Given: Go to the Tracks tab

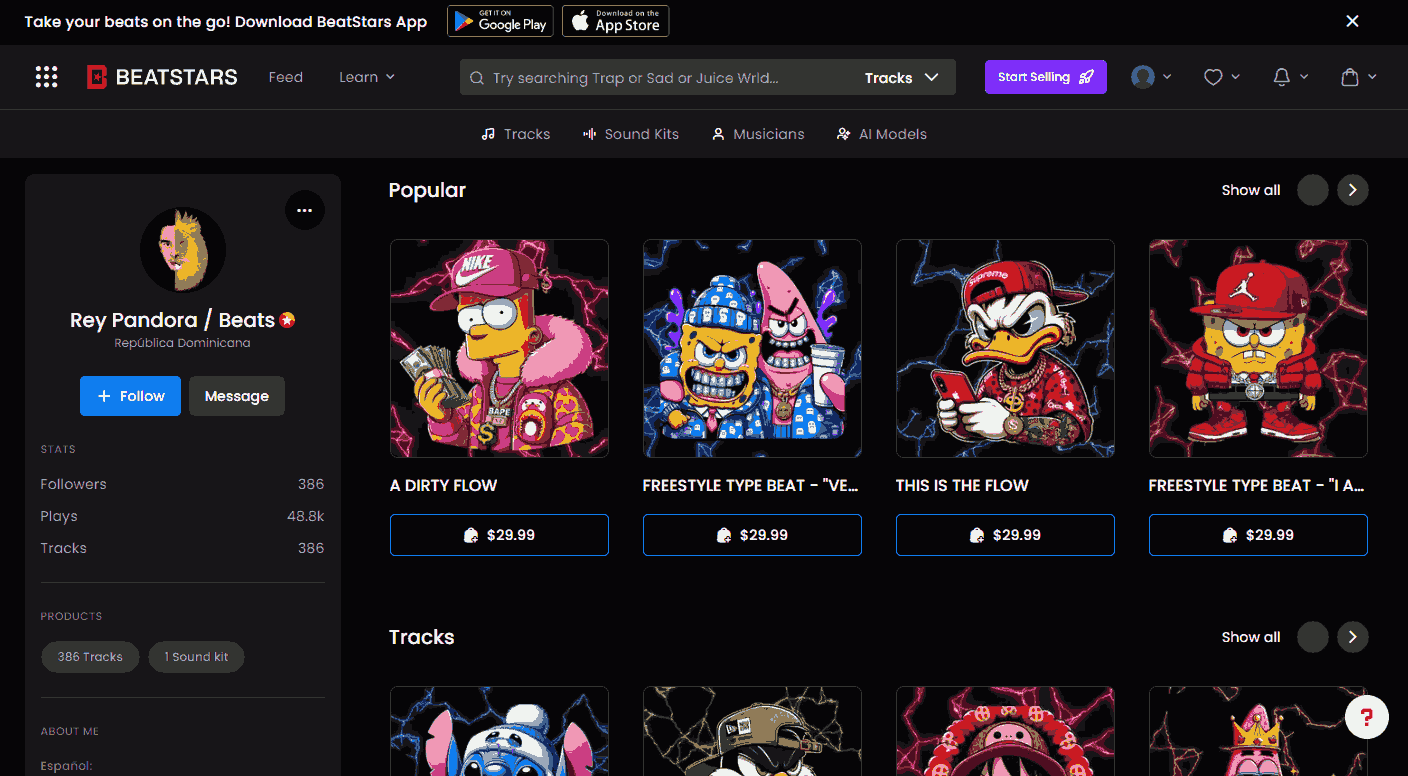Looking at the screenshot, I should coord(515,134).
